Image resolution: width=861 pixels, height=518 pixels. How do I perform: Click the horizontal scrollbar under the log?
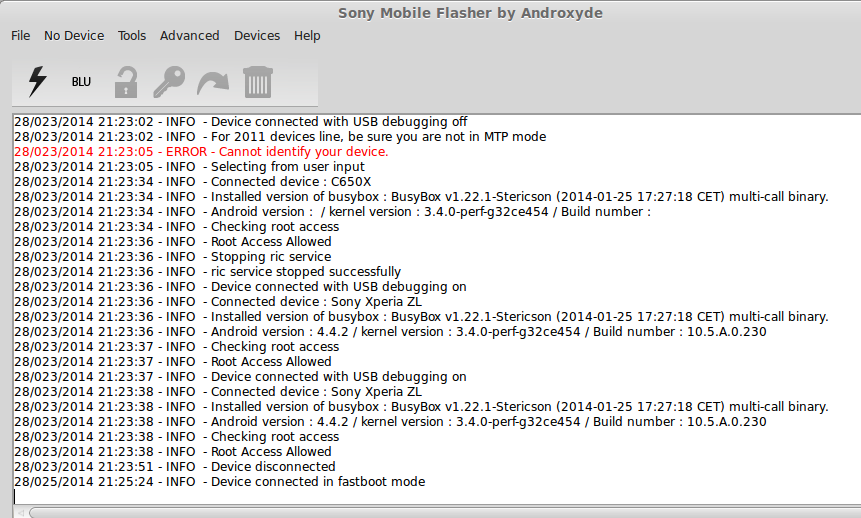[445, 513]
